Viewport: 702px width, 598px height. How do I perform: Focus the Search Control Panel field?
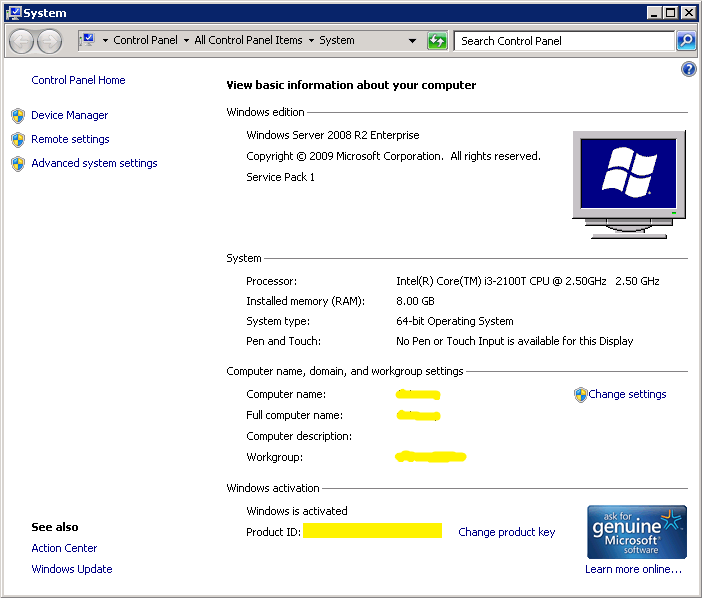(x=564, y=41)
